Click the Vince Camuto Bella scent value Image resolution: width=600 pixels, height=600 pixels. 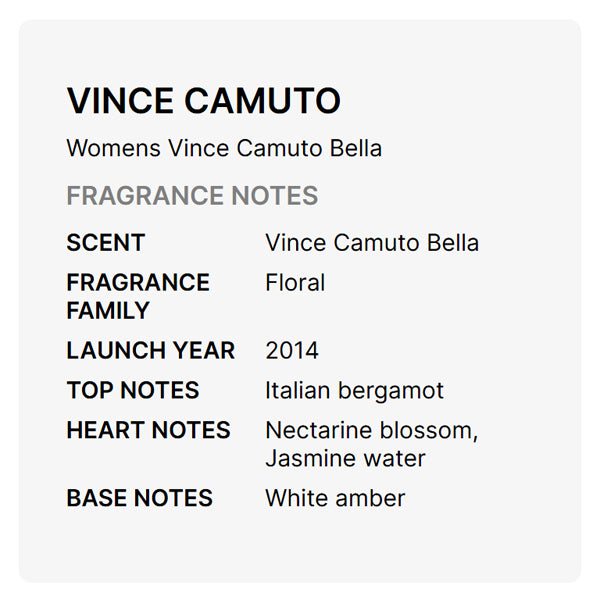click(x=372, y=243)
